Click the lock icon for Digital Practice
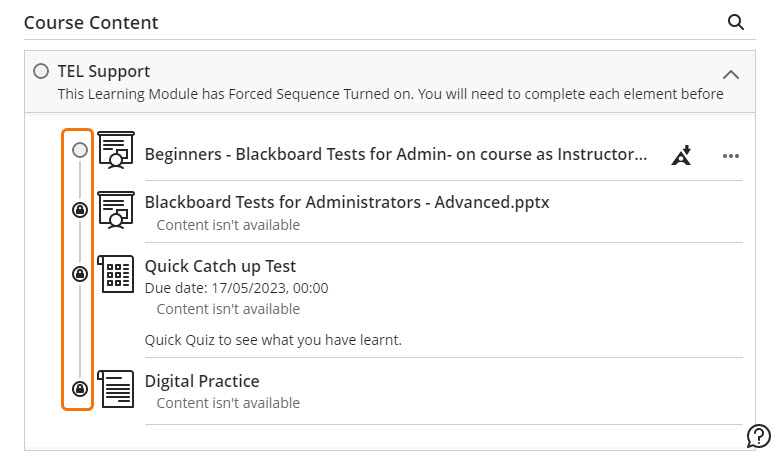The height and width of the screenshot is (464, 775). 80,389
